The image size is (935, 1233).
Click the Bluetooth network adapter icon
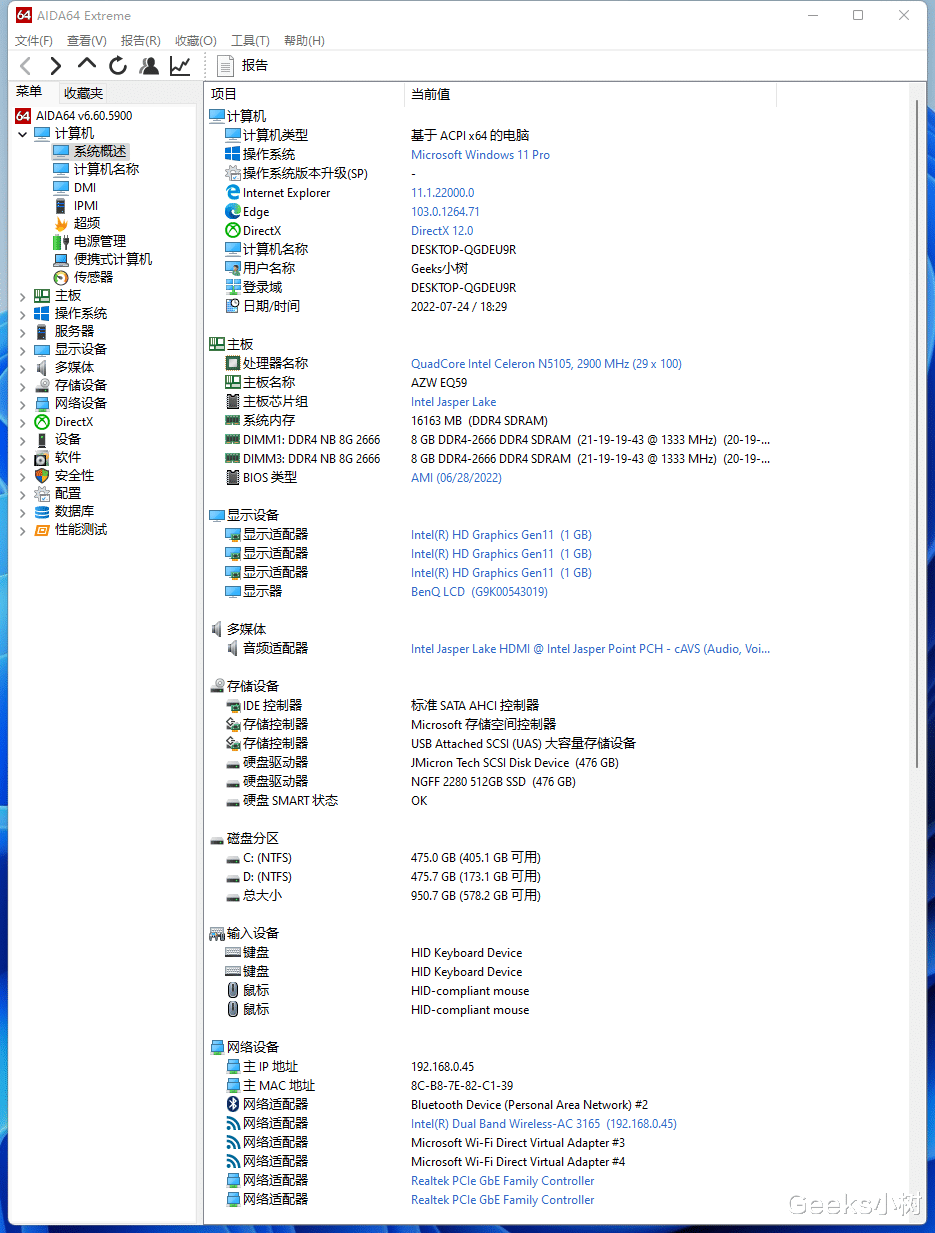233,1105
